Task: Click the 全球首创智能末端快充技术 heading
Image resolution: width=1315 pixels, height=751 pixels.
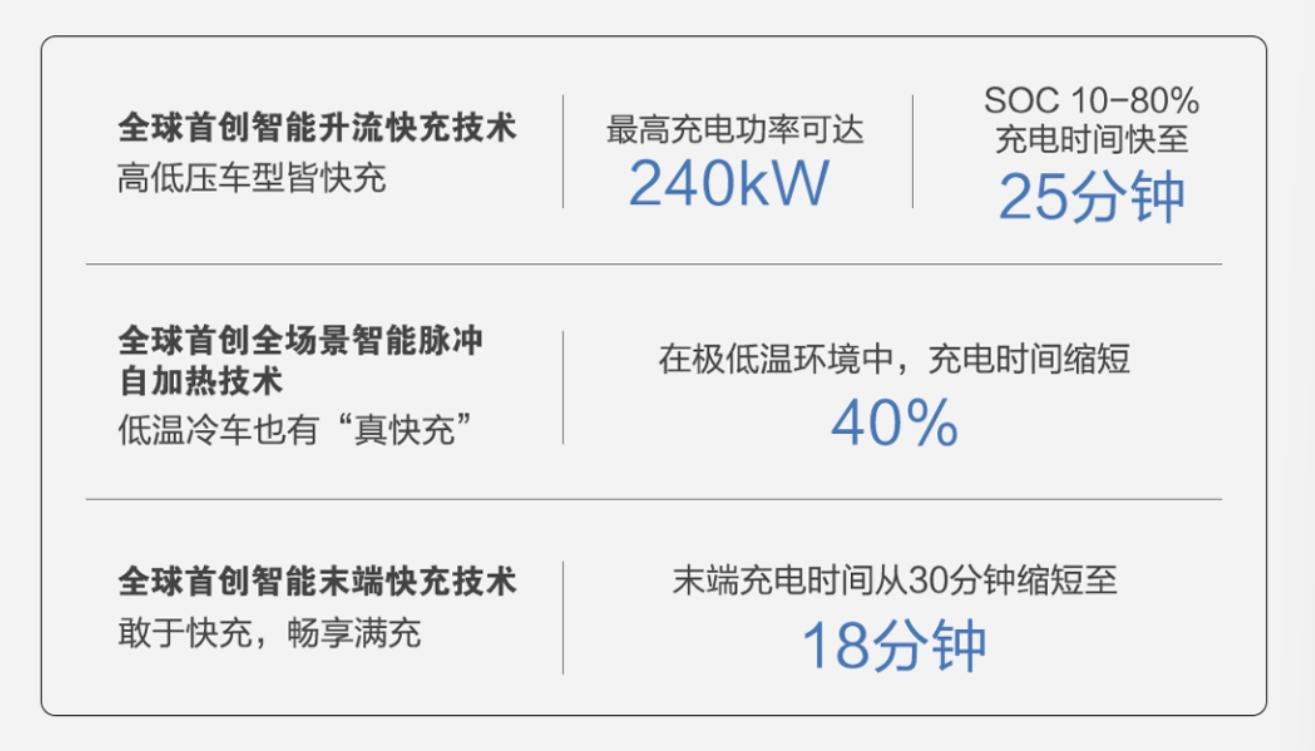Action: (x=317, y=581)
